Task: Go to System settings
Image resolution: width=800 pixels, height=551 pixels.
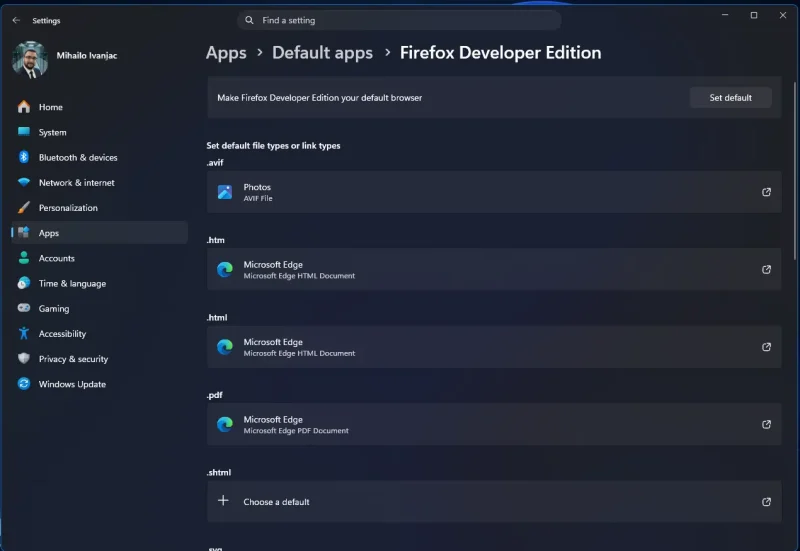Action: click(99, 132)
